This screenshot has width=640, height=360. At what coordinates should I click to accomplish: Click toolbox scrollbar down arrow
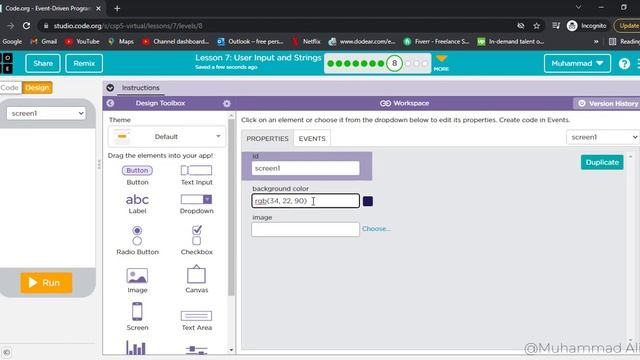coord(231,350)
